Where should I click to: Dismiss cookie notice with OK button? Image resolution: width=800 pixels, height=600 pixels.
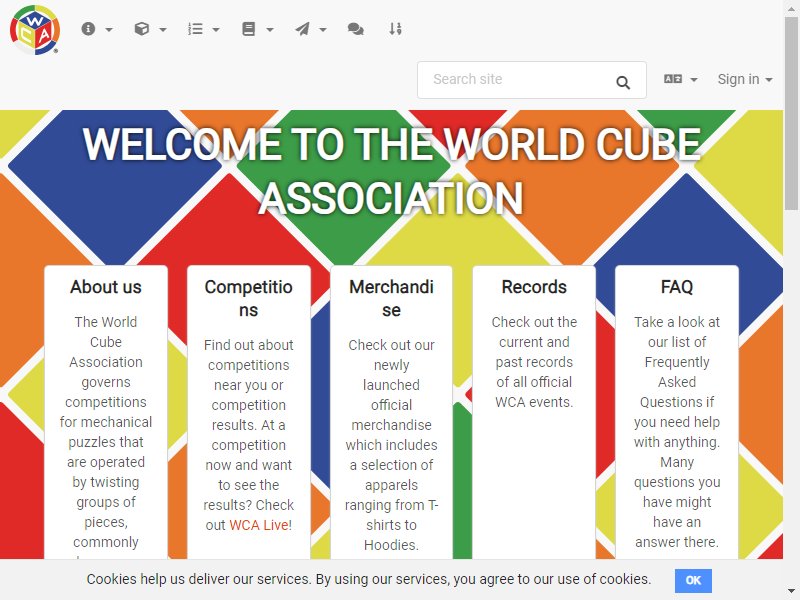tap(693, 580)
